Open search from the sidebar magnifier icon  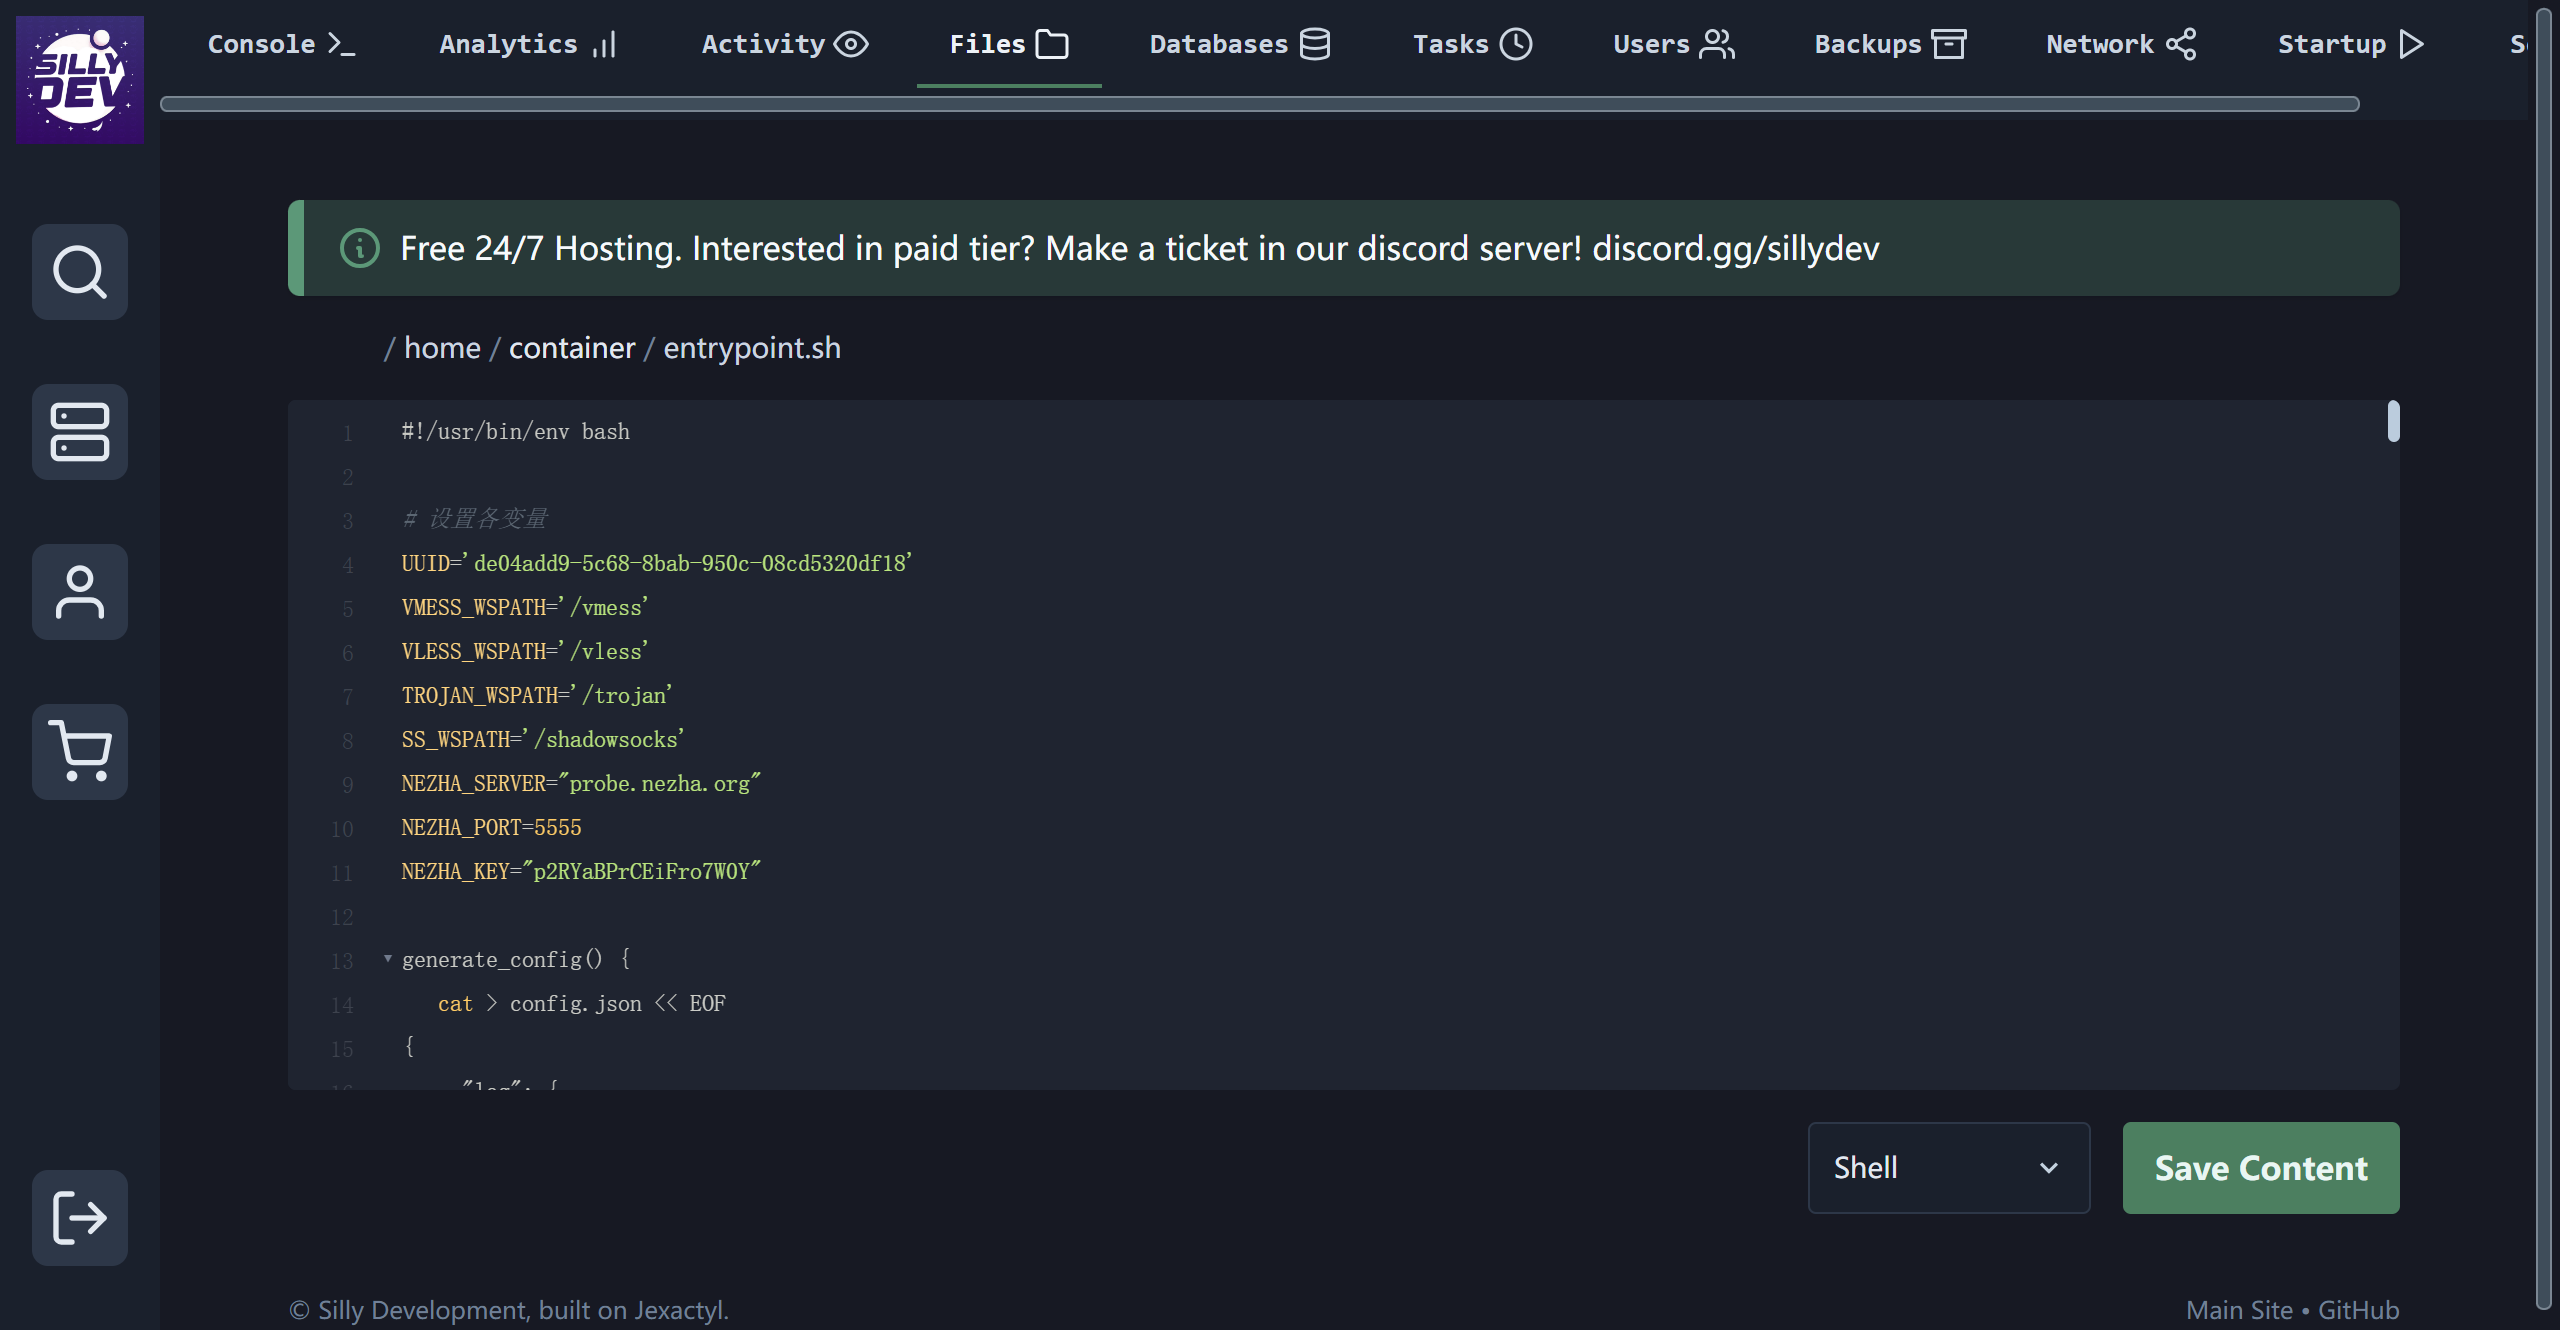[80, 272]
